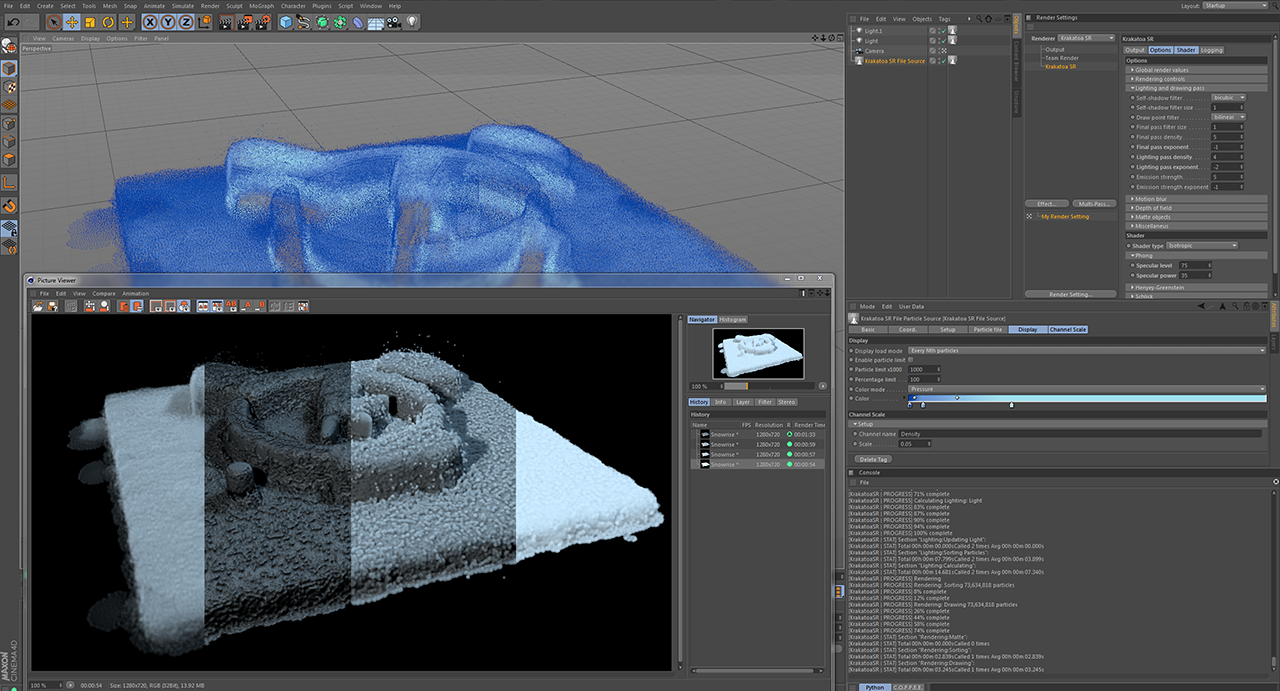
Task: Switch to the Logging tab
Action: coord(1212,50)
